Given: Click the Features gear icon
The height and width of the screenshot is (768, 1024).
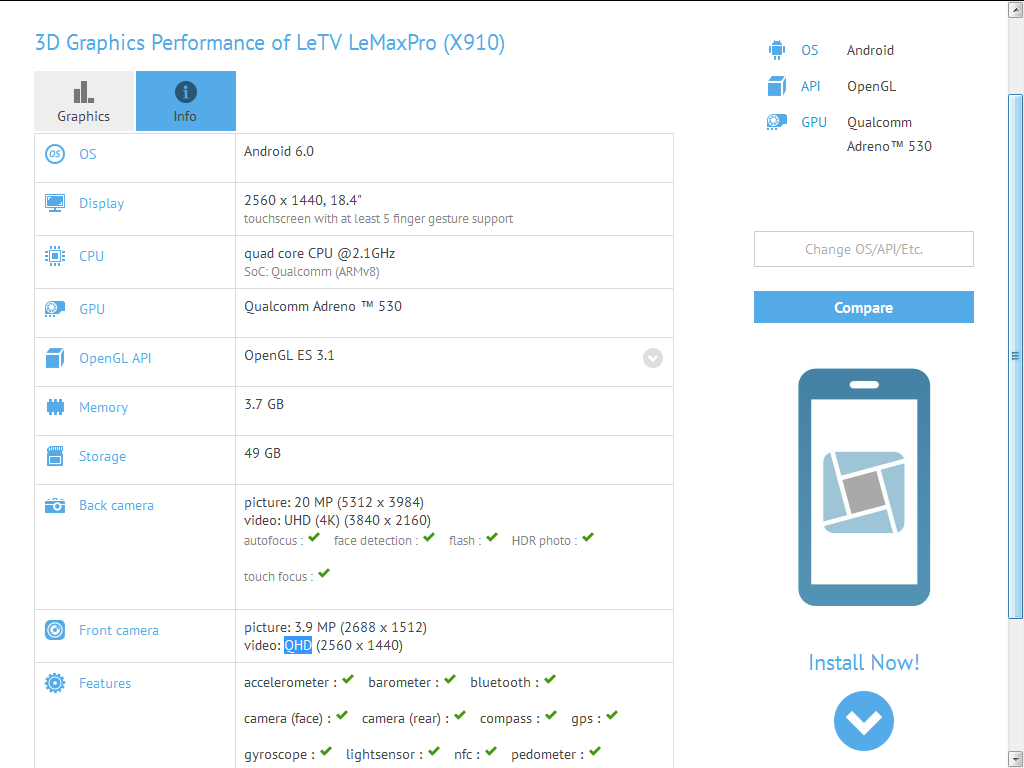Looking at the screenshot, I should [55, 683].
